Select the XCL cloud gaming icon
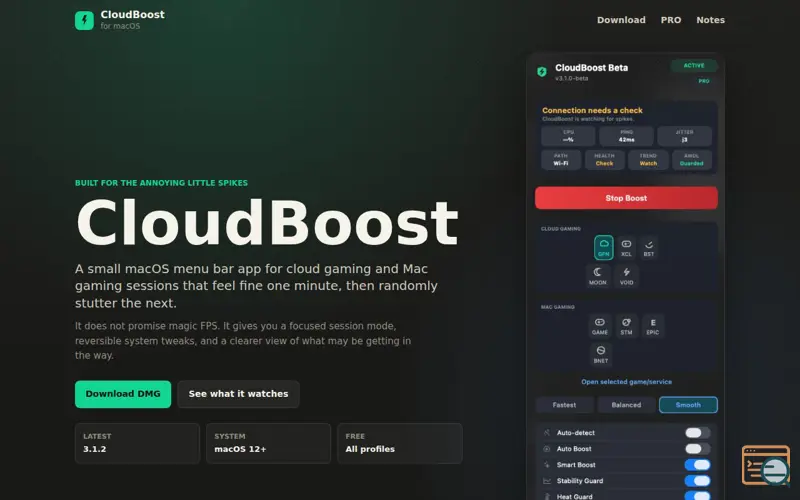The width and height of the screenshot is (800, 500). pyautogui.click(x=626, y=247)
